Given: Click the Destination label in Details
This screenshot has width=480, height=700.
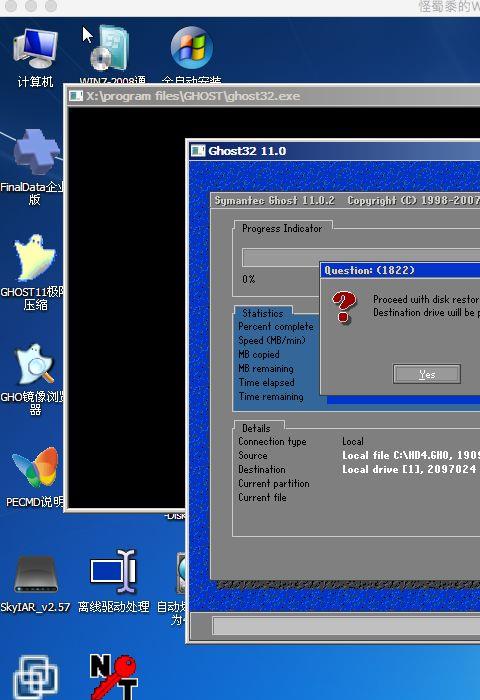Looking at the screenshot, I should pos(262,470).
